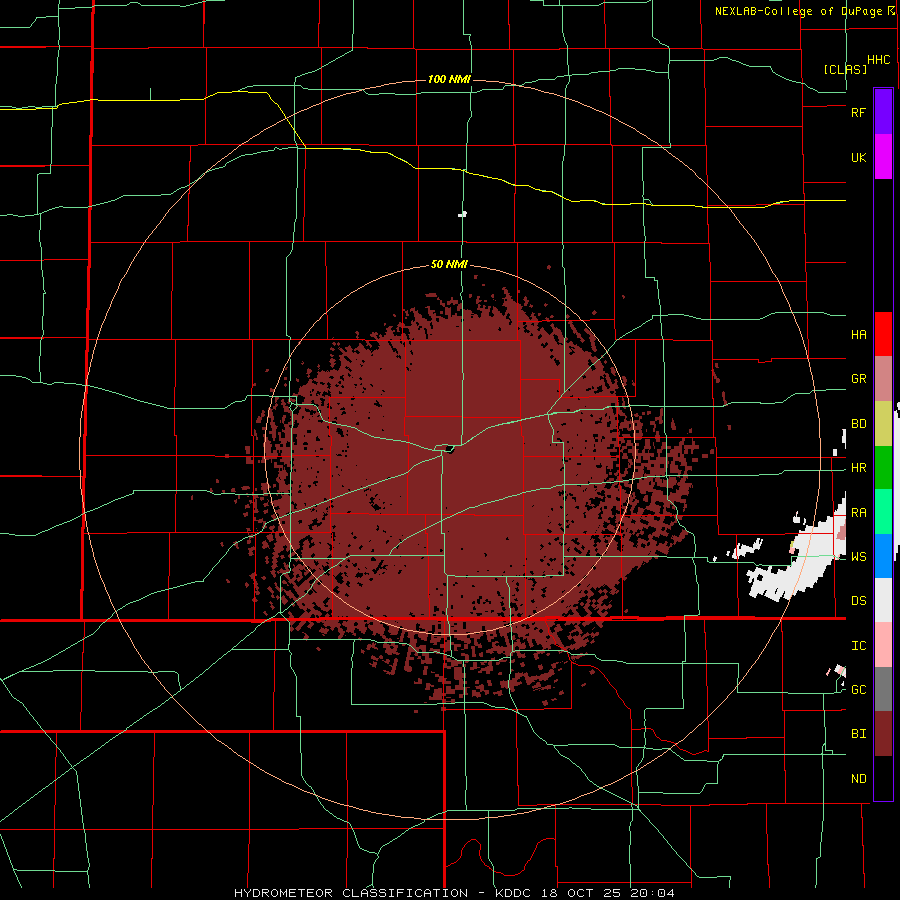Click the UK legend label

[x=859, y=157]
